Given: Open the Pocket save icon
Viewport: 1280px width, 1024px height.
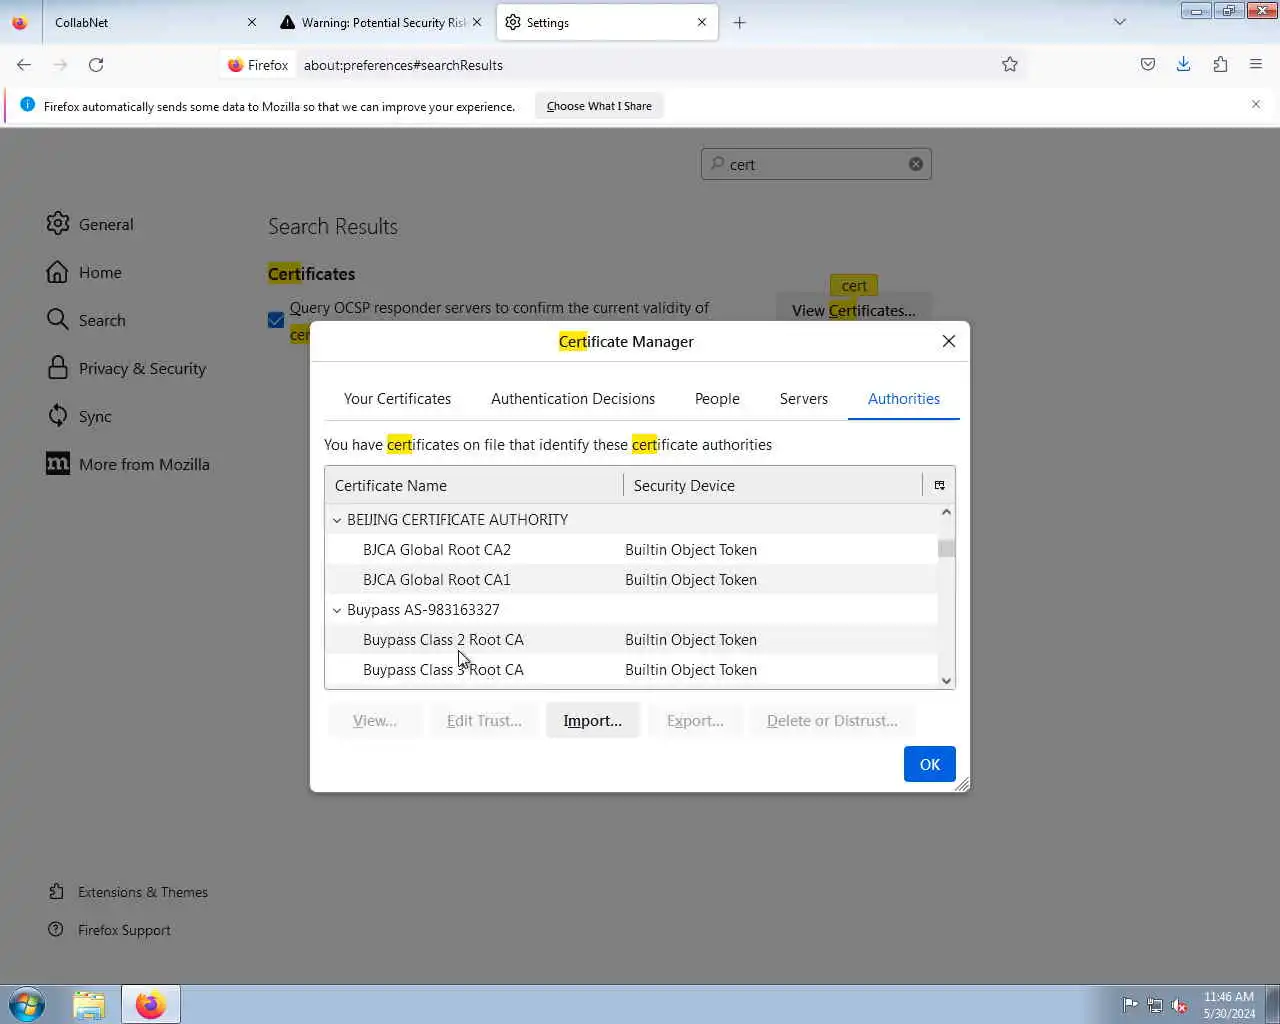Looking at the screenshot, I should (x=1148, y=65).
